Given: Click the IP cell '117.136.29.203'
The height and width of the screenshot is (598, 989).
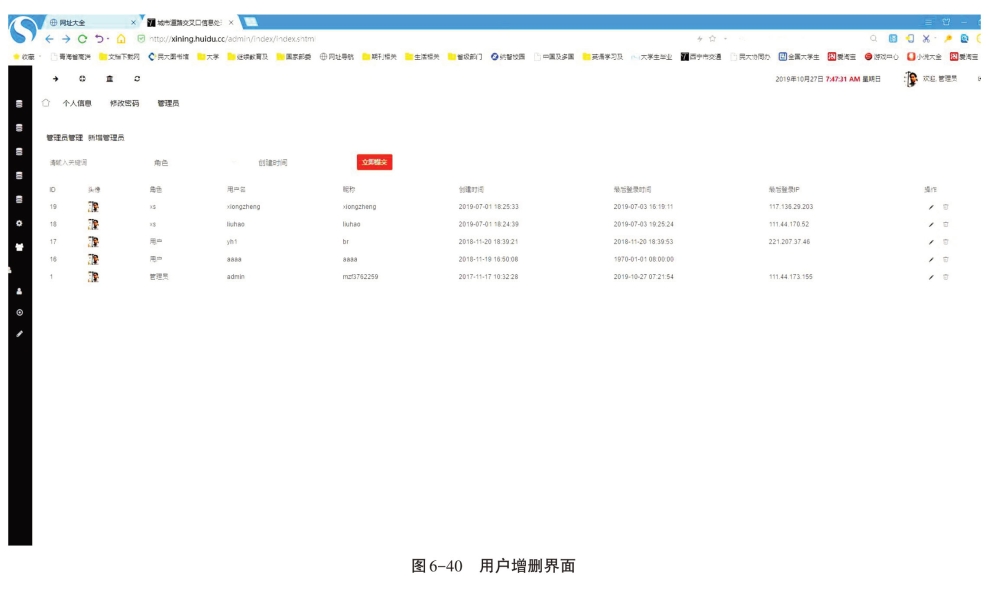Looking at the screenshot, I should point(791,207).
